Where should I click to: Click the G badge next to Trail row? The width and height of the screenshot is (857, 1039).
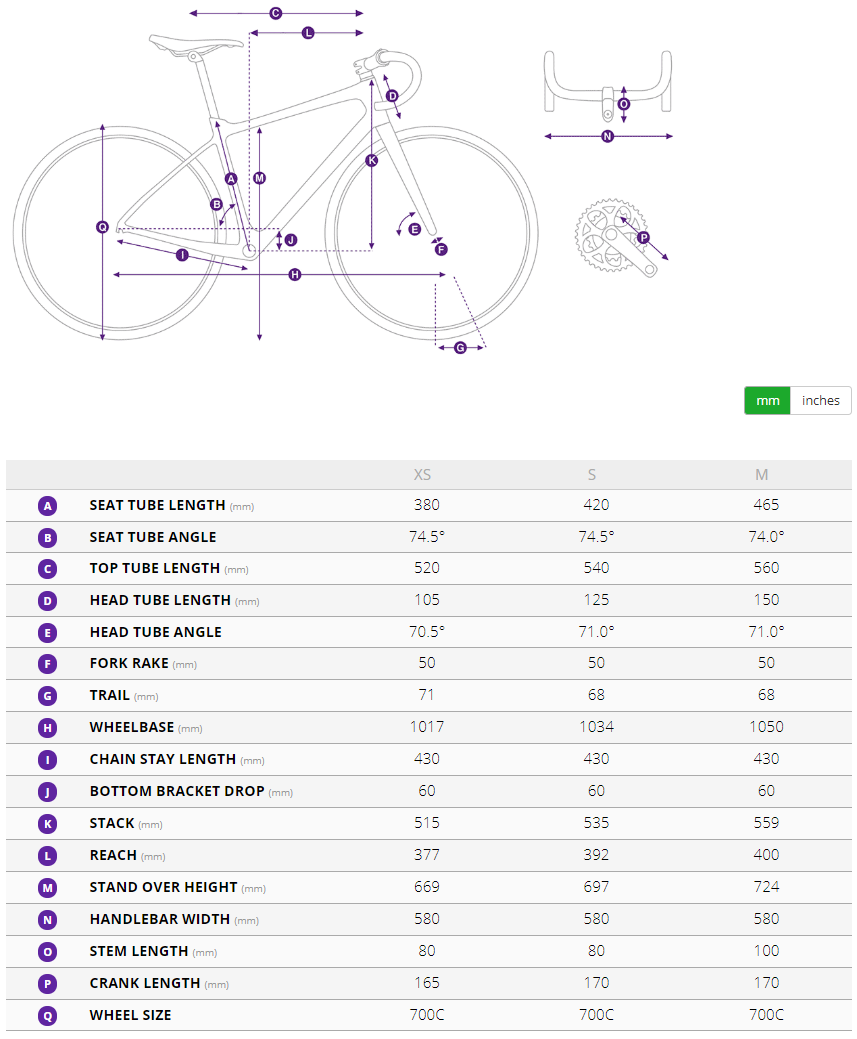click(48, 696)
